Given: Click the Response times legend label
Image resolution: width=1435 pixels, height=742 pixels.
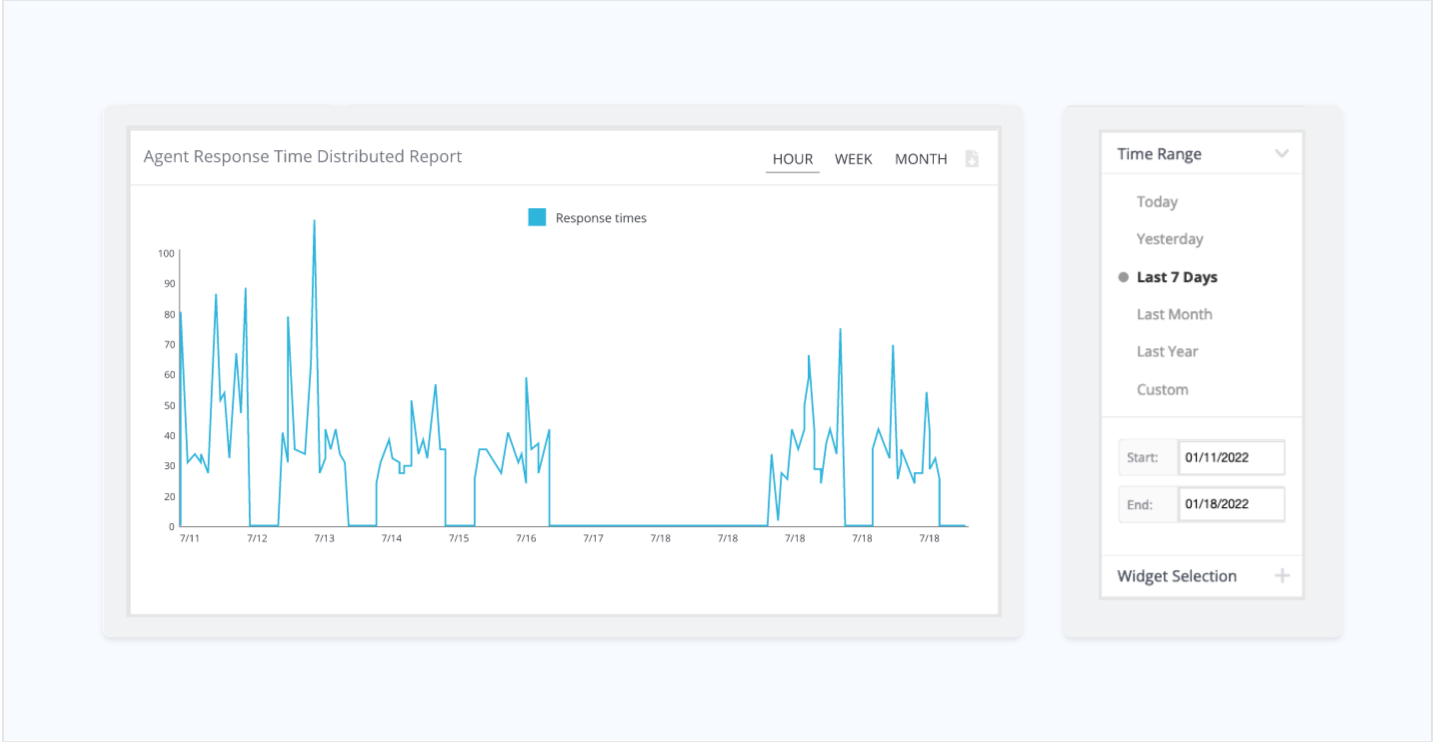Looking at the screenshot, I should 600,217.
